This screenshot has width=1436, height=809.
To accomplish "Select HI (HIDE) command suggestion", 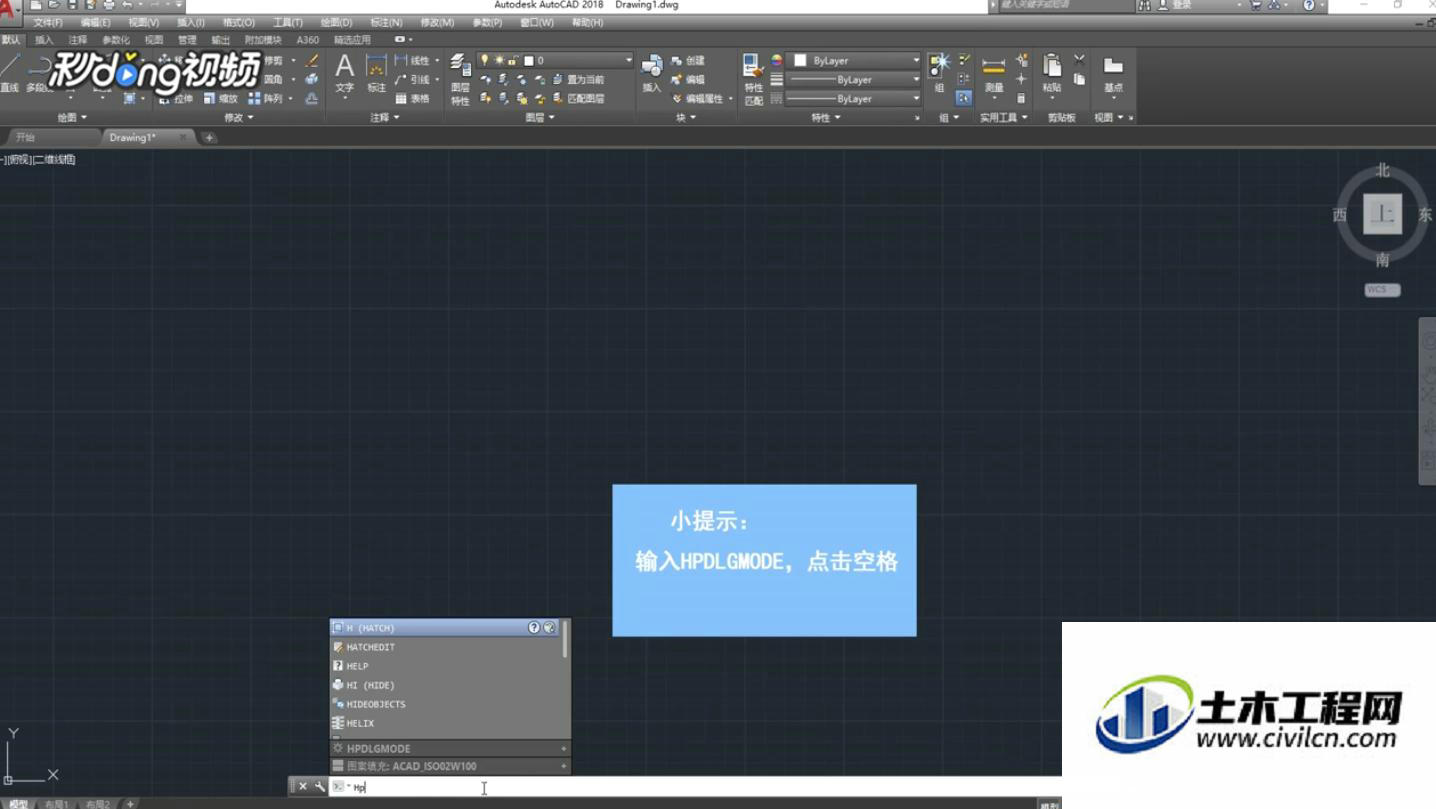I will 446,685.
